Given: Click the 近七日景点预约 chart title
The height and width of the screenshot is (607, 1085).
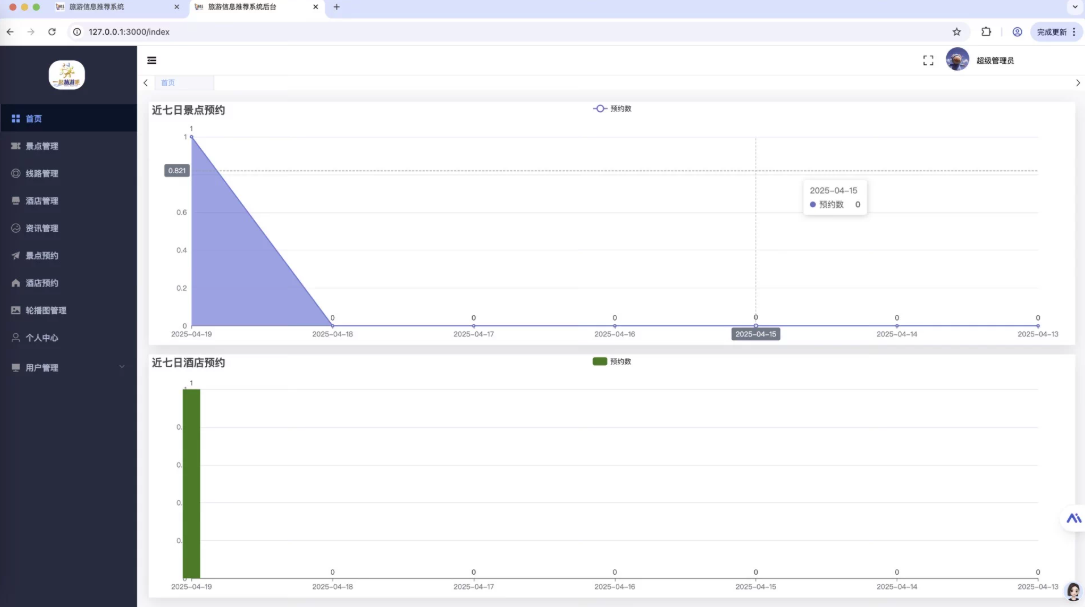Looking at the screenshot, I should coord(188,110).
